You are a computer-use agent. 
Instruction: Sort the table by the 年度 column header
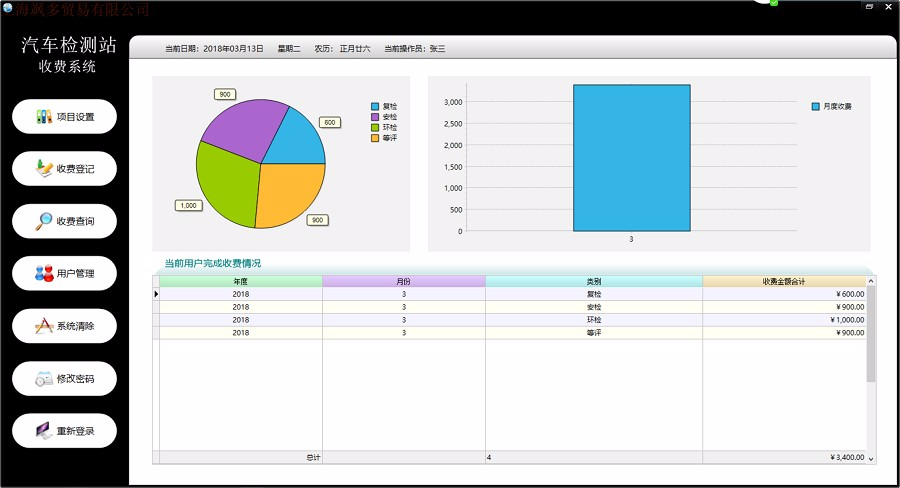tap(240, 282)
